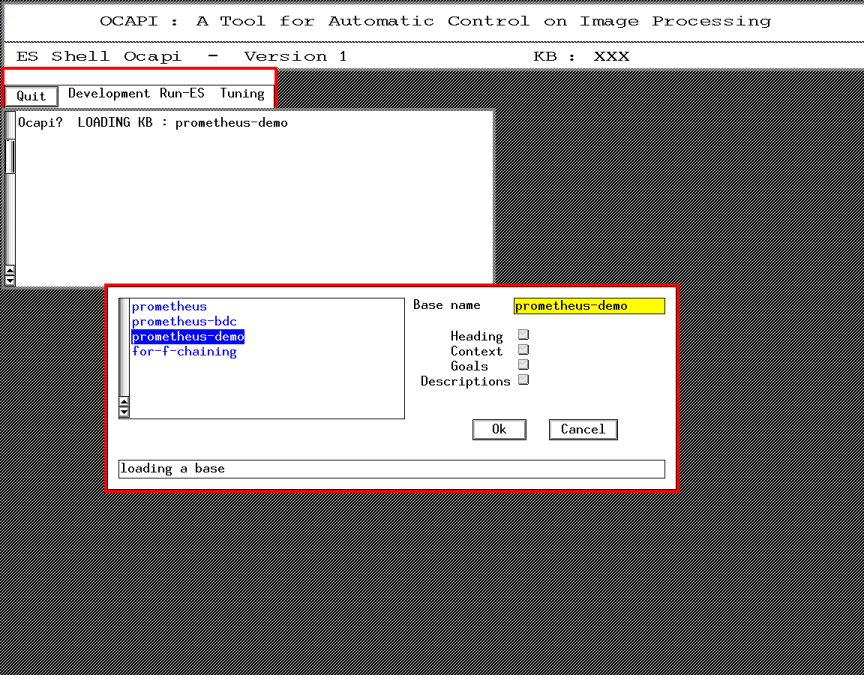Enable the Context checkbox
This screenshot has width=864, height=675.
[523, 349]
